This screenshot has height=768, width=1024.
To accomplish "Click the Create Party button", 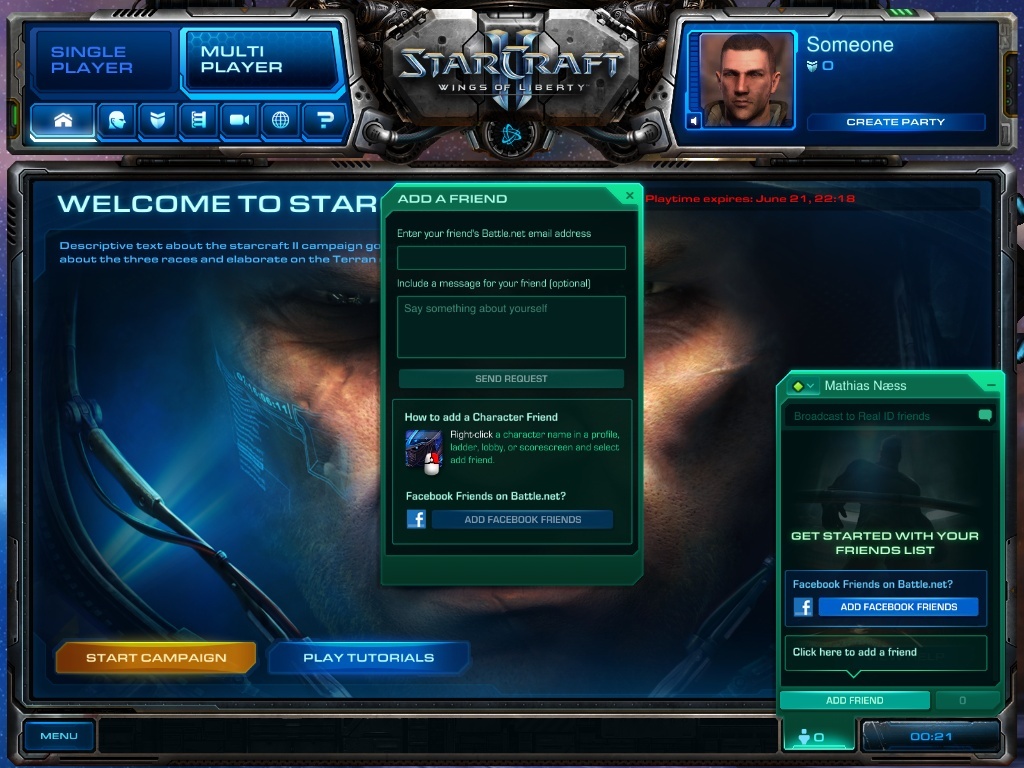I will click(895, 122).
